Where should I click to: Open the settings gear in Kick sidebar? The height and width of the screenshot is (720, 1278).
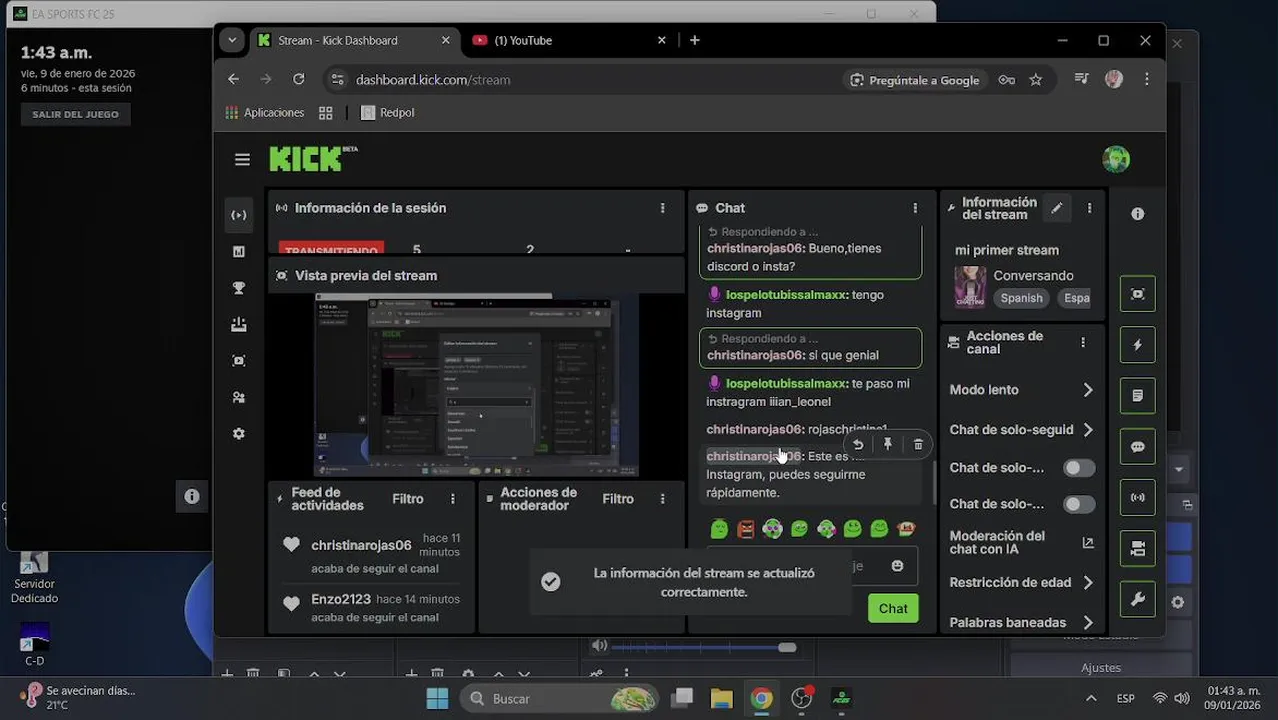click(239, 434)
